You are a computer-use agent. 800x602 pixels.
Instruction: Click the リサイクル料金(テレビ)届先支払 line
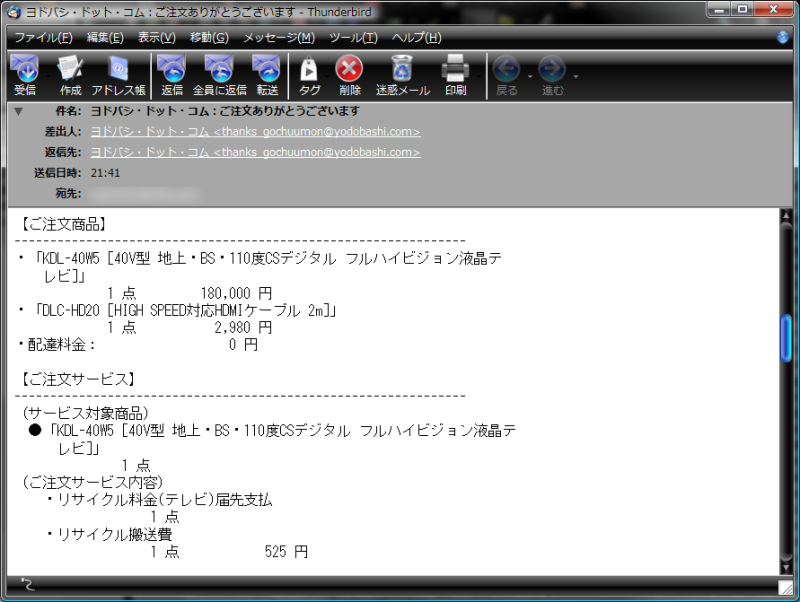[160, 499]
